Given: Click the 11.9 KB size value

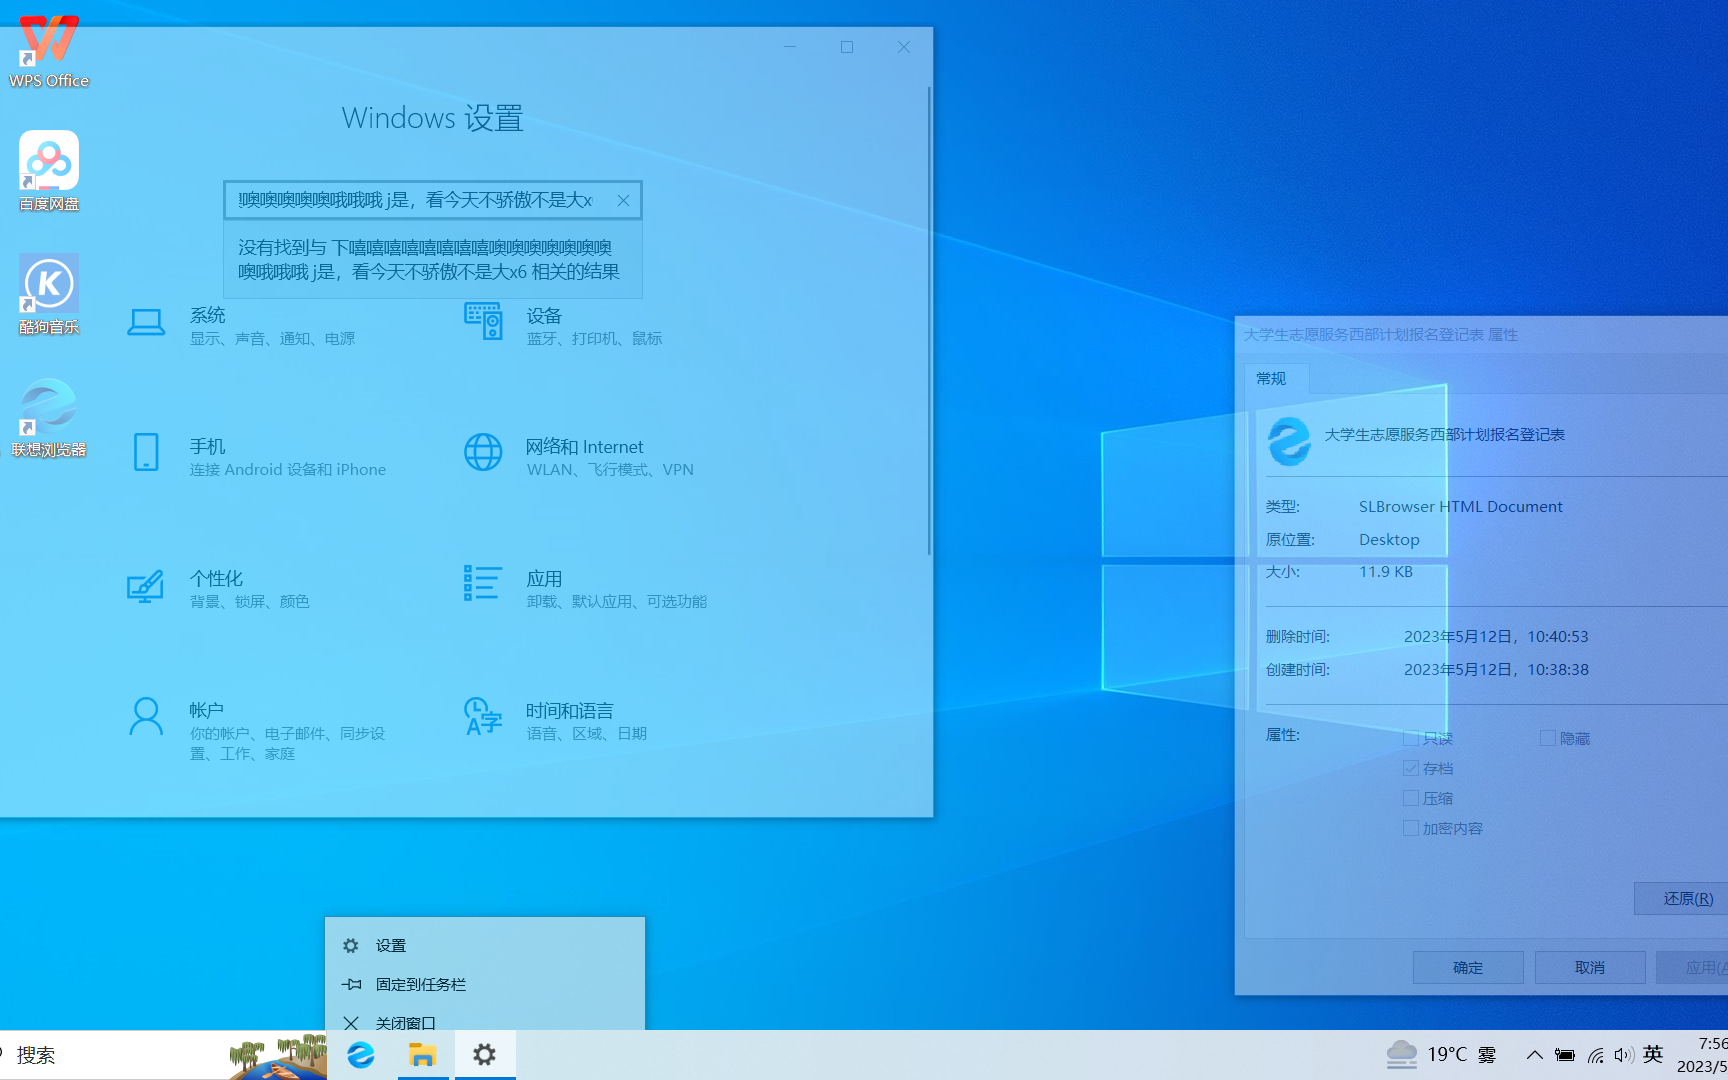Looking at the screenshot, I should click(x=1386, y=572).
